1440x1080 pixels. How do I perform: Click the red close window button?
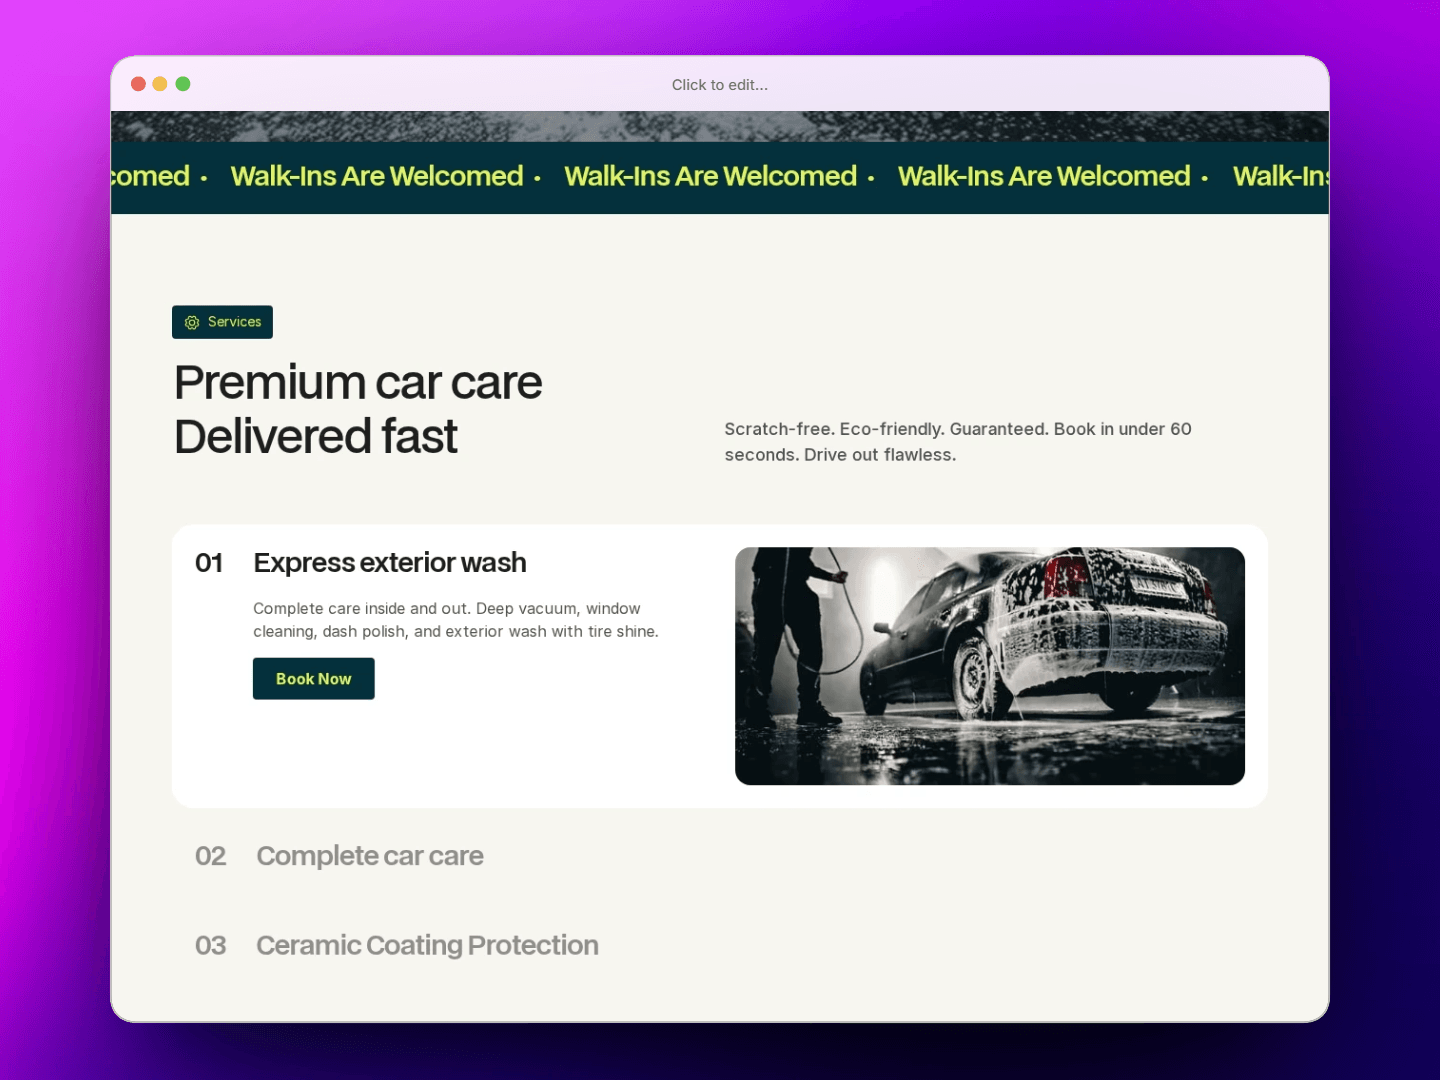139,84
